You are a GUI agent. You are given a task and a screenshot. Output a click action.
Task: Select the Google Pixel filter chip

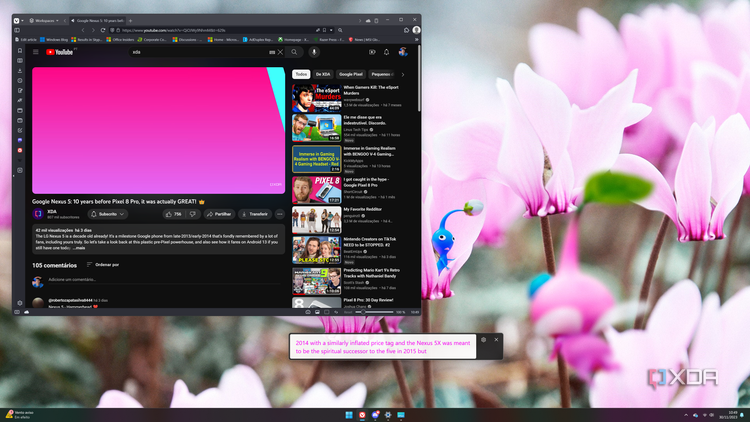pos(351,74)
